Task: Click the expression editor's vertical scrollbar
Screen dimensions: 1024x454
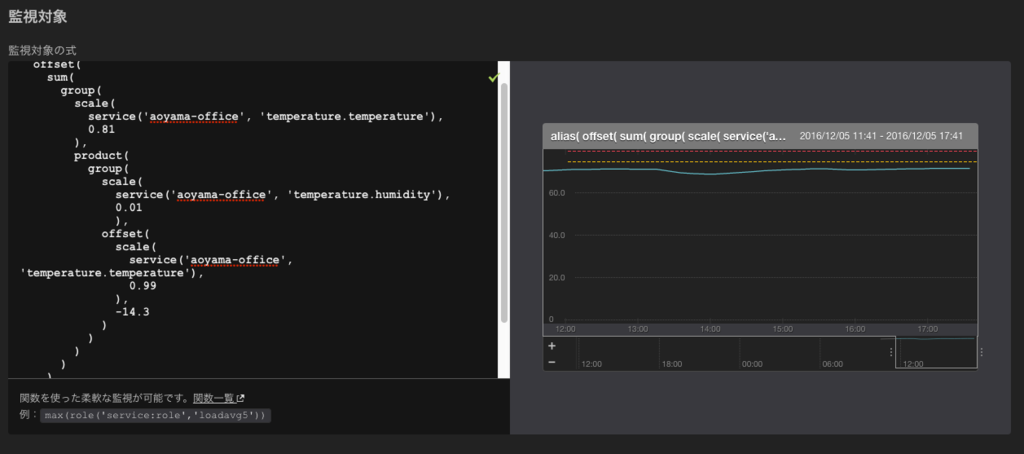Action: point(504,203)
